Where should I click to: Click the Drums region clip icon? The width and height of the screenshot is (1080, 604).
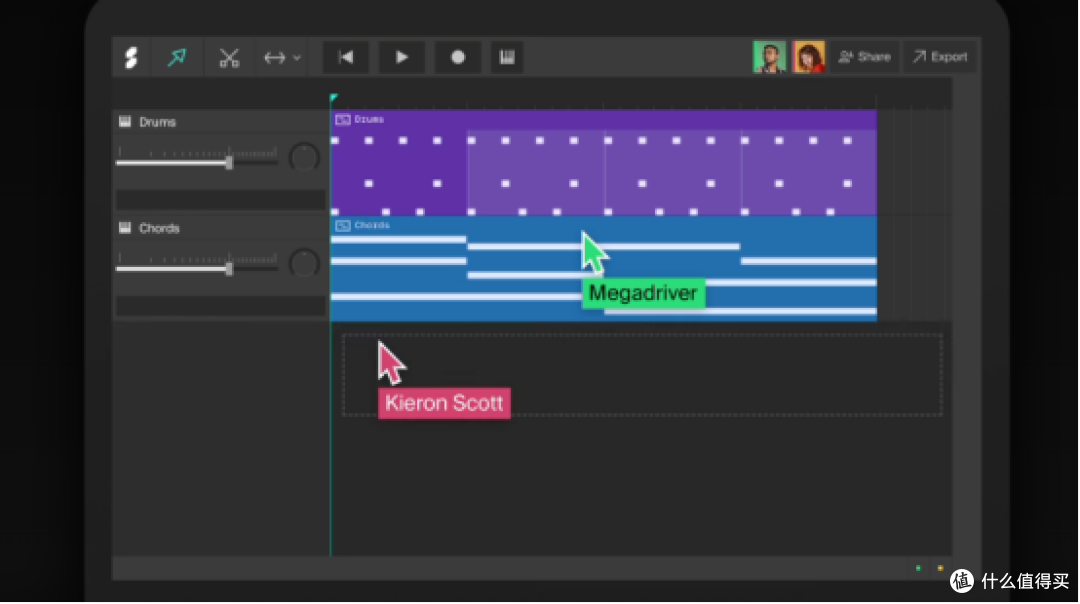click(342, 120)
